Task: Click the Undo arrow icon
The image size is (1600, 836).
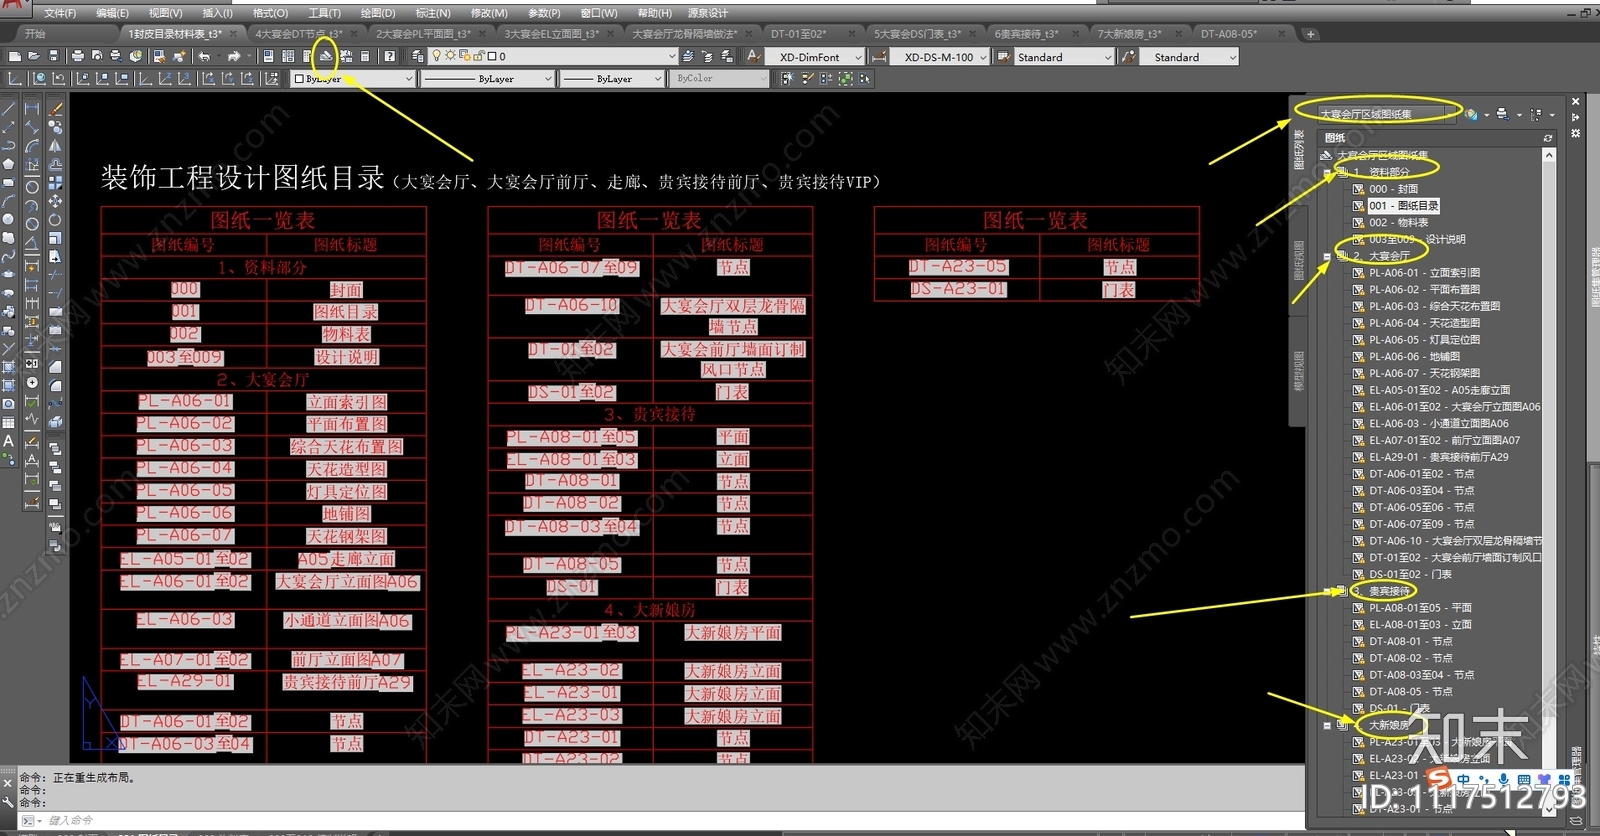Action: [x=205, y=57]
